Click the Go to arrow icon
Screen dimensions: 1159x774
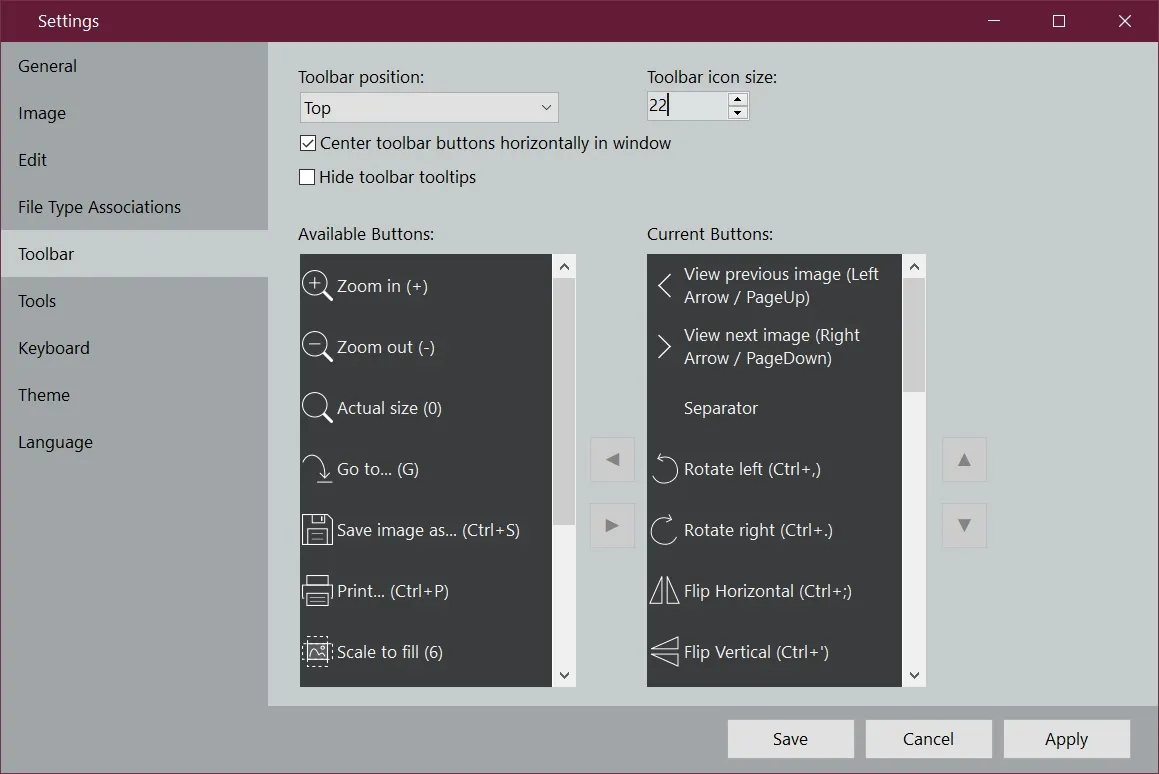pos(317,469)
